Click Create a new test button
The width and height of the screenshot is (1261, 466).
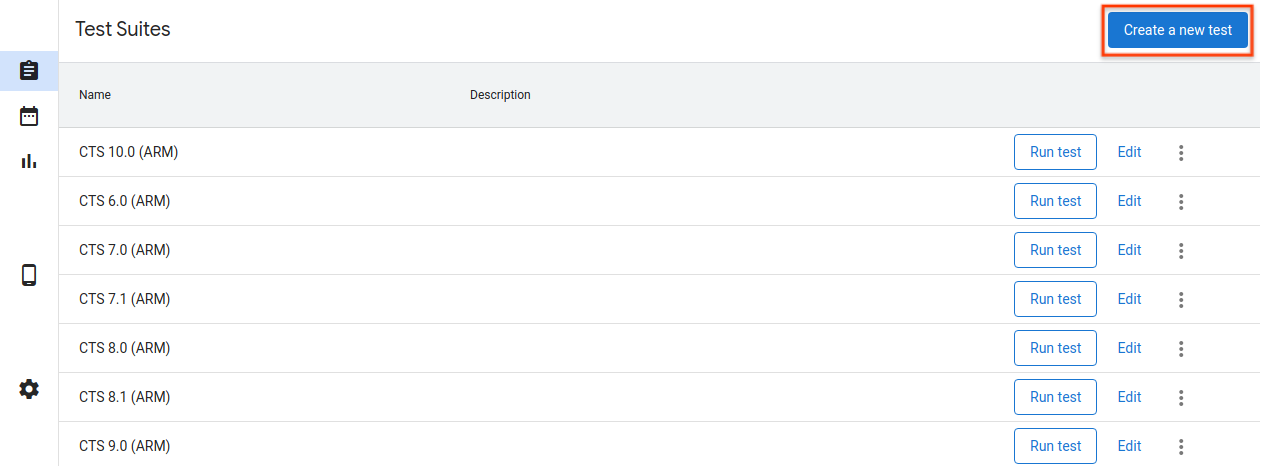(1177, 30)
